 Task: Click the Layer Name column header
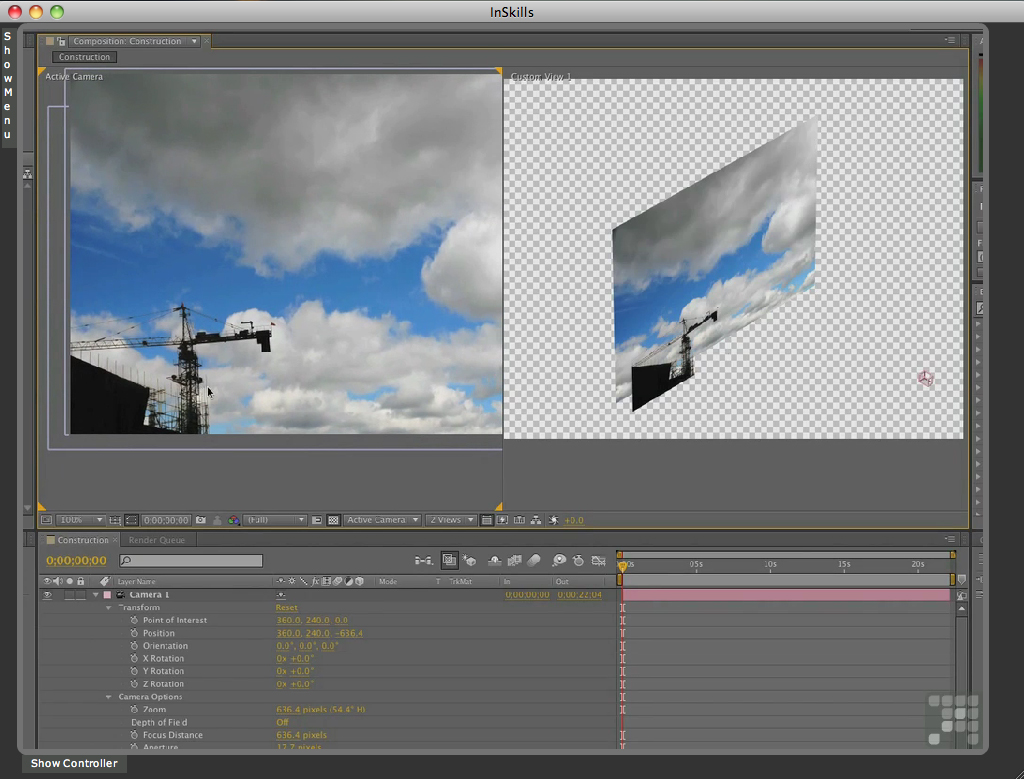[136, 581]
